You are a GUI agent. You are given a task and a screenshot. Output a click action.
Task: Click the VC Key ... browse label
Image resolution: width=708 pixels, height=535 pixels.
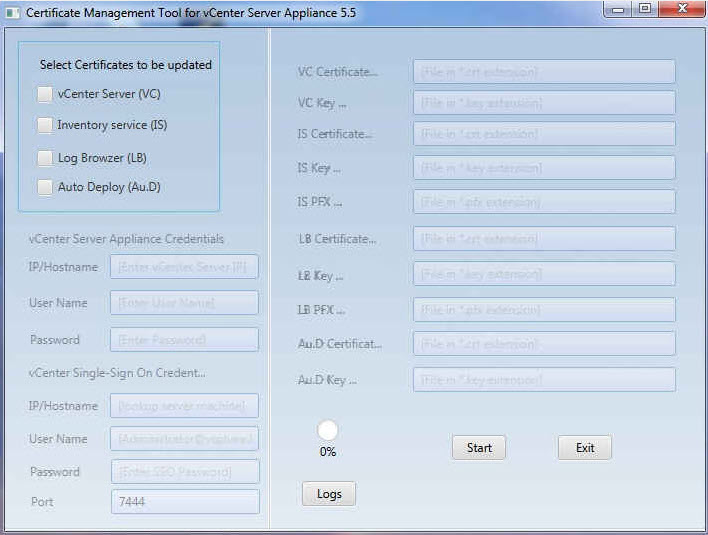322,103
